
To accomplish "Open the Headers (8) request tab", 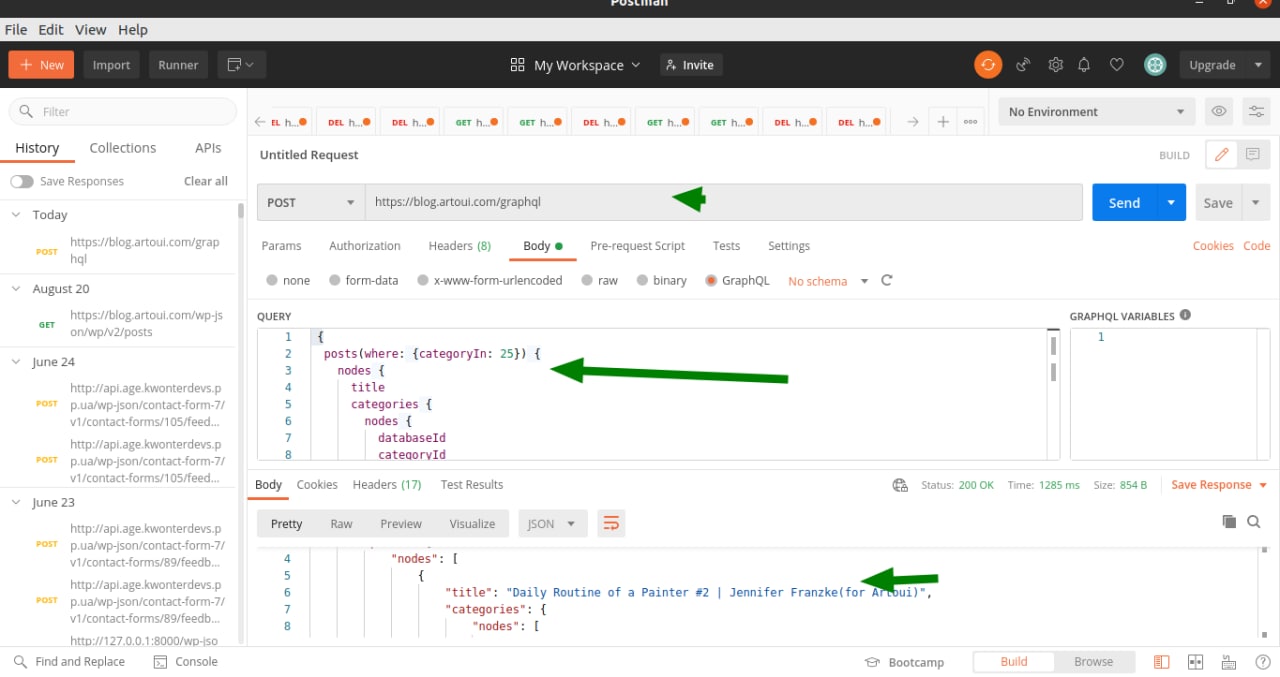I will coord(459,246).
